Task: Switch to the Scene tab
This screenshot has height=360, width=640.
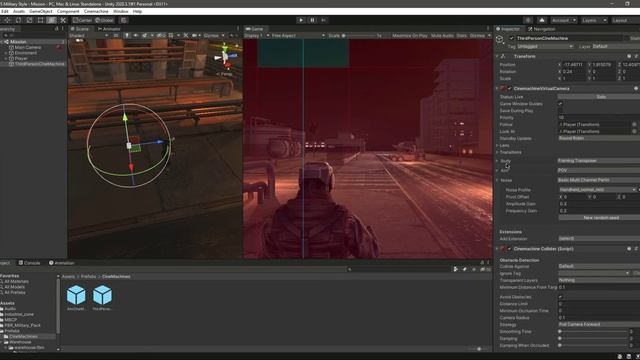Action: coord(80,29)
